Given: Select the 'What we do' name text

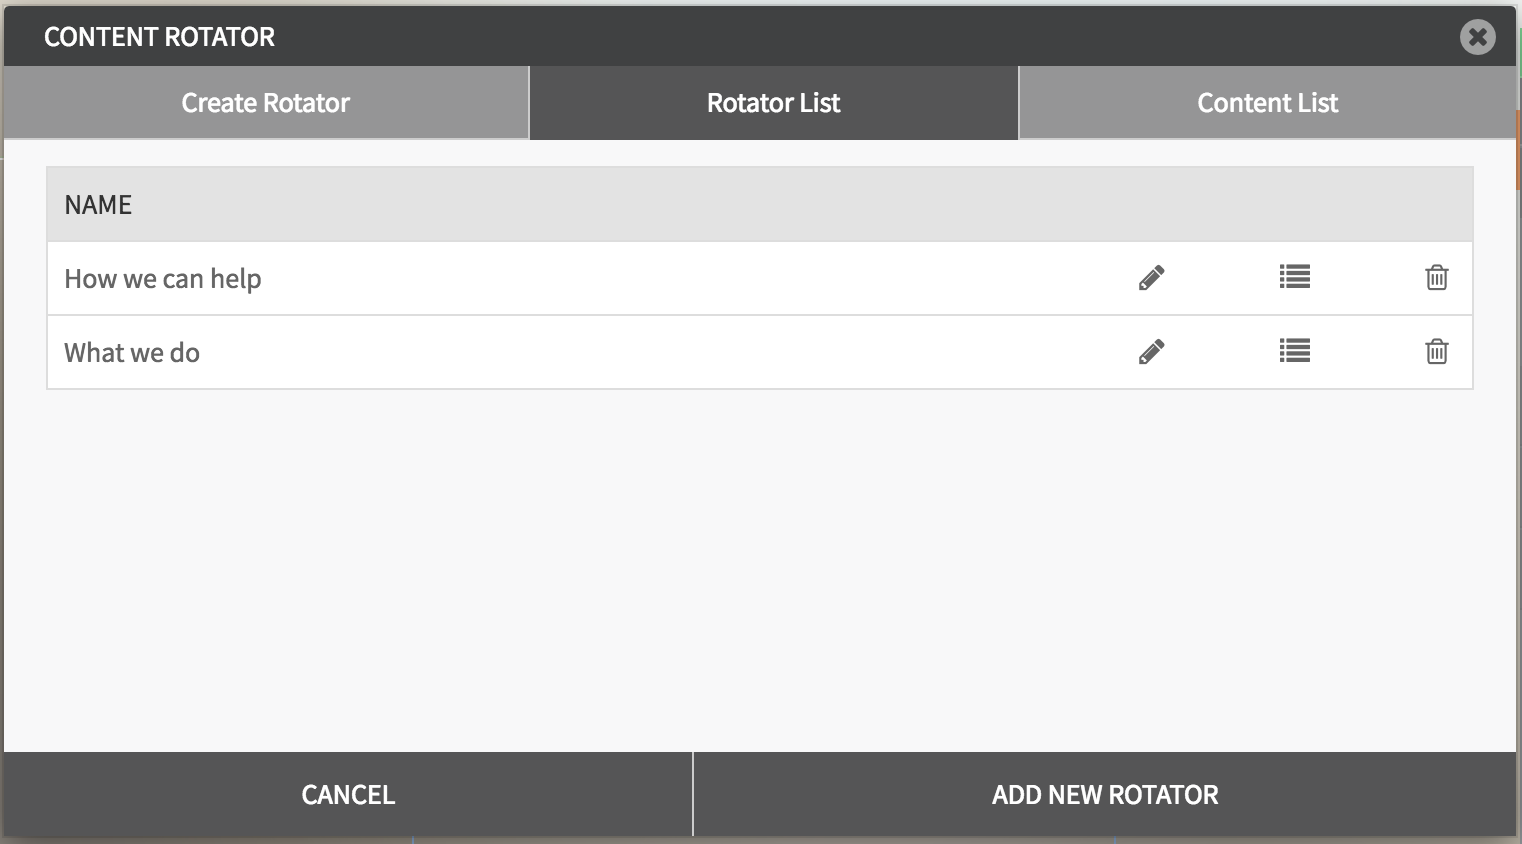Looking at the screenshot, I should 132,353.
